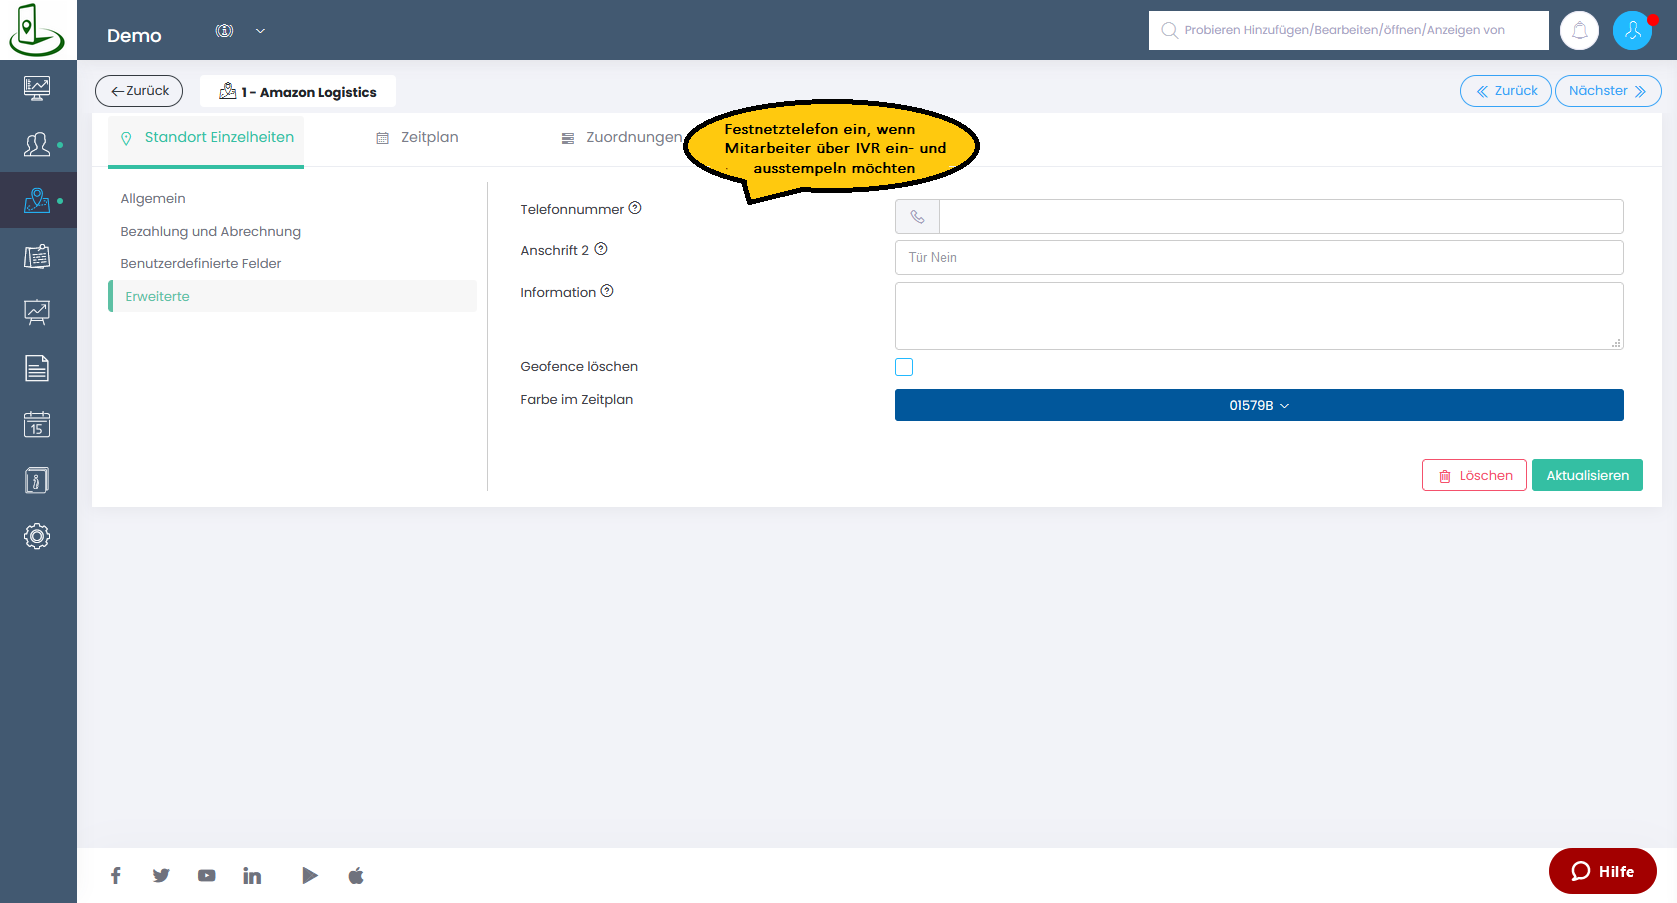Click help icon next to Telefonnummer

click(635, 208)
